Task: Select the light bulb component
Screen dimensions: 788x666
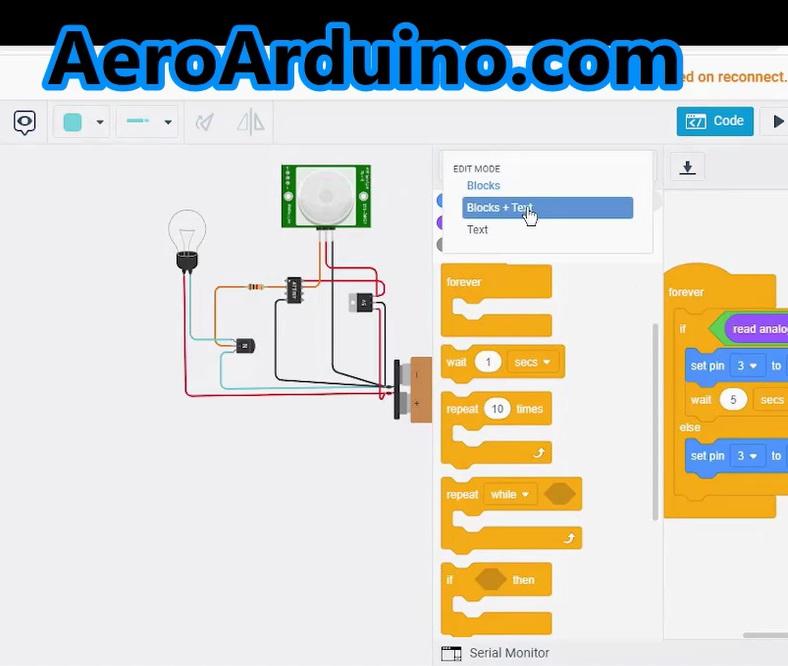Action: [187, 240]
